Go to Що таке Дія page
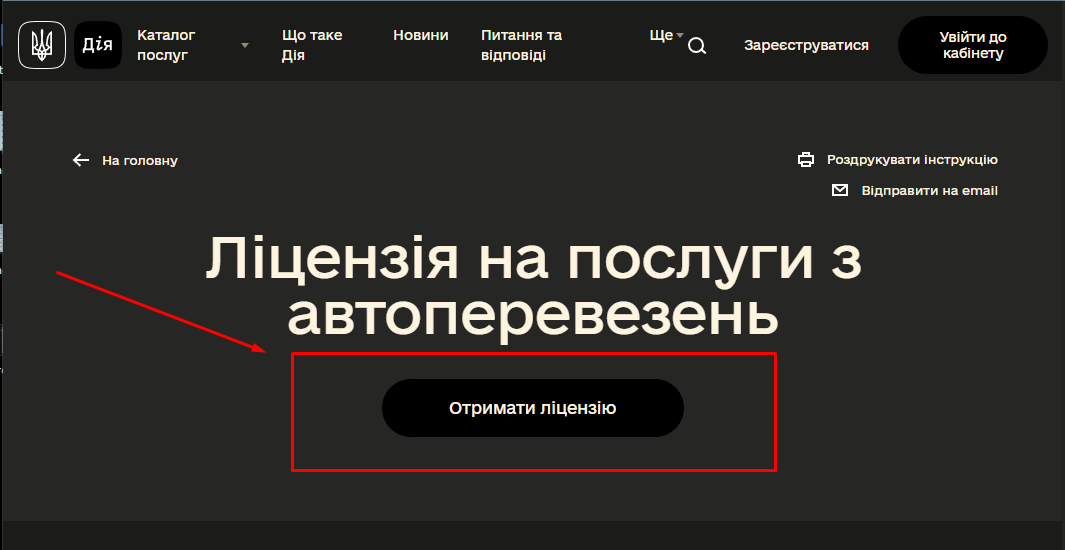Image resolution: width=1065 pixels, height=550 pixels. tap(312, 45)
